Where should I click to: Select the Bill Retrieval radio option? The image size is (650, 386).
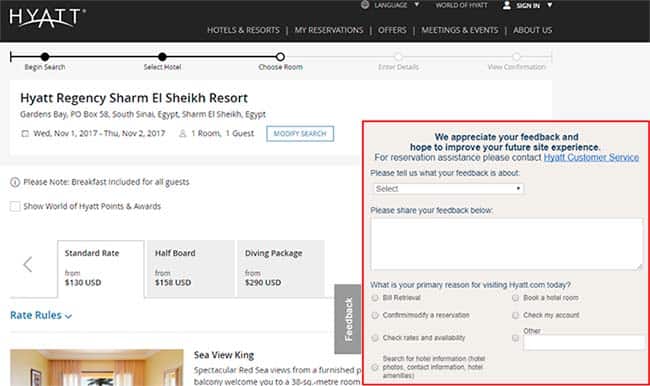[375, 298]
